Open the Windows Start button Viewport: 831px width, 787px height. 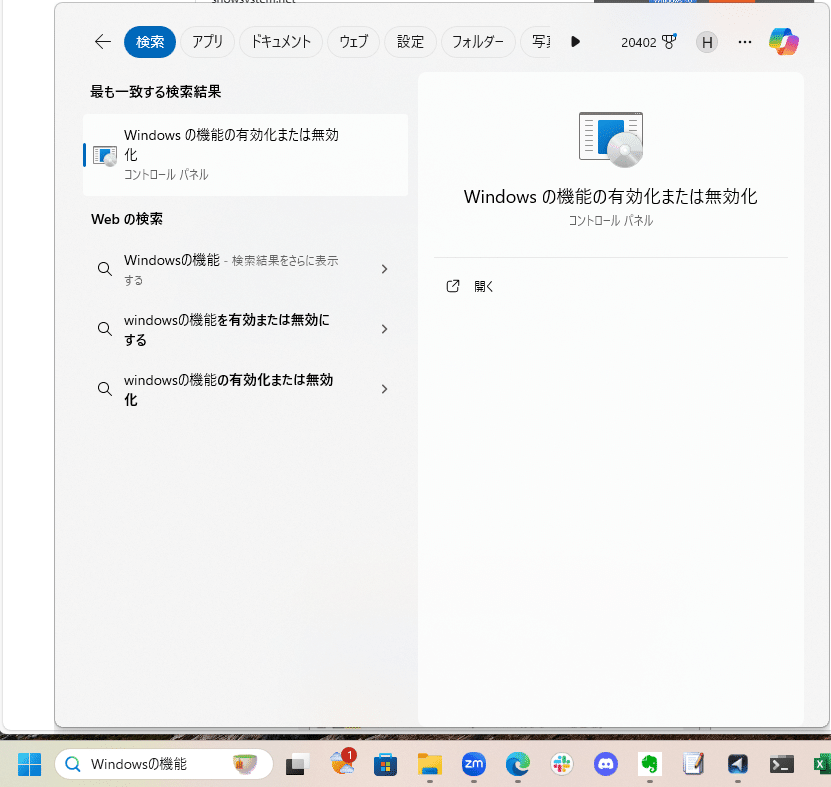29,764
